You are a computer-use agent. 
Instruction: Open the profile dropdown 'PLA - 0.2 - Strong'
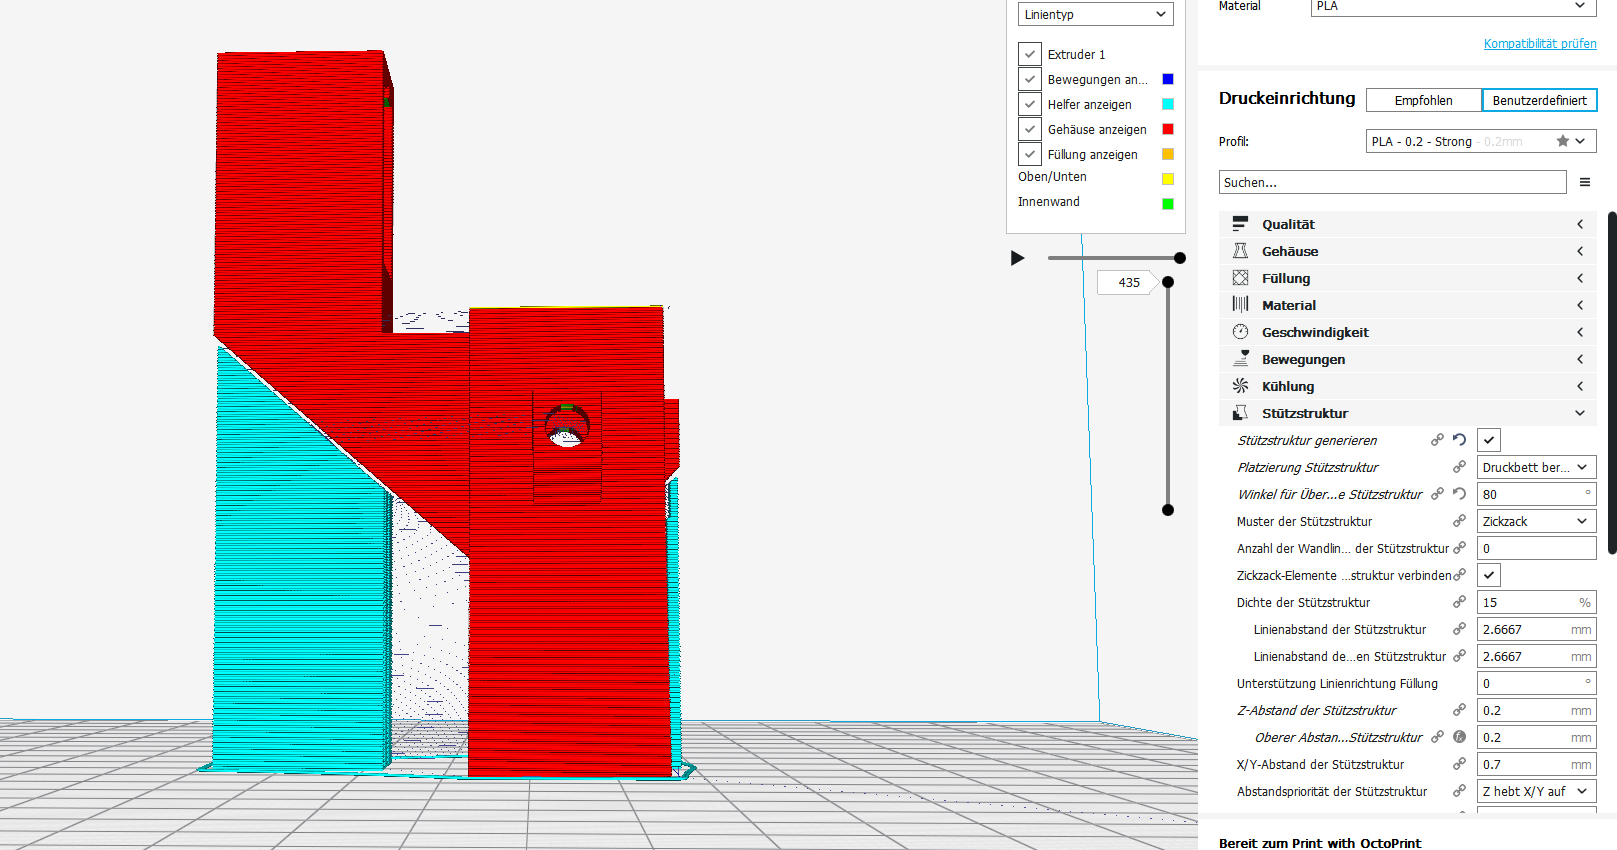[1481, 141]
